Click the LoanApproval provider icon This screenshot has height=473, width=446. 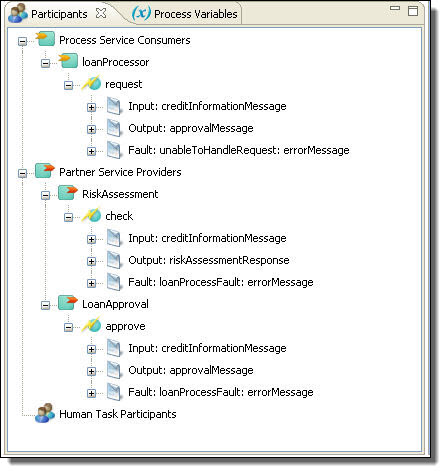pos(68,303)
